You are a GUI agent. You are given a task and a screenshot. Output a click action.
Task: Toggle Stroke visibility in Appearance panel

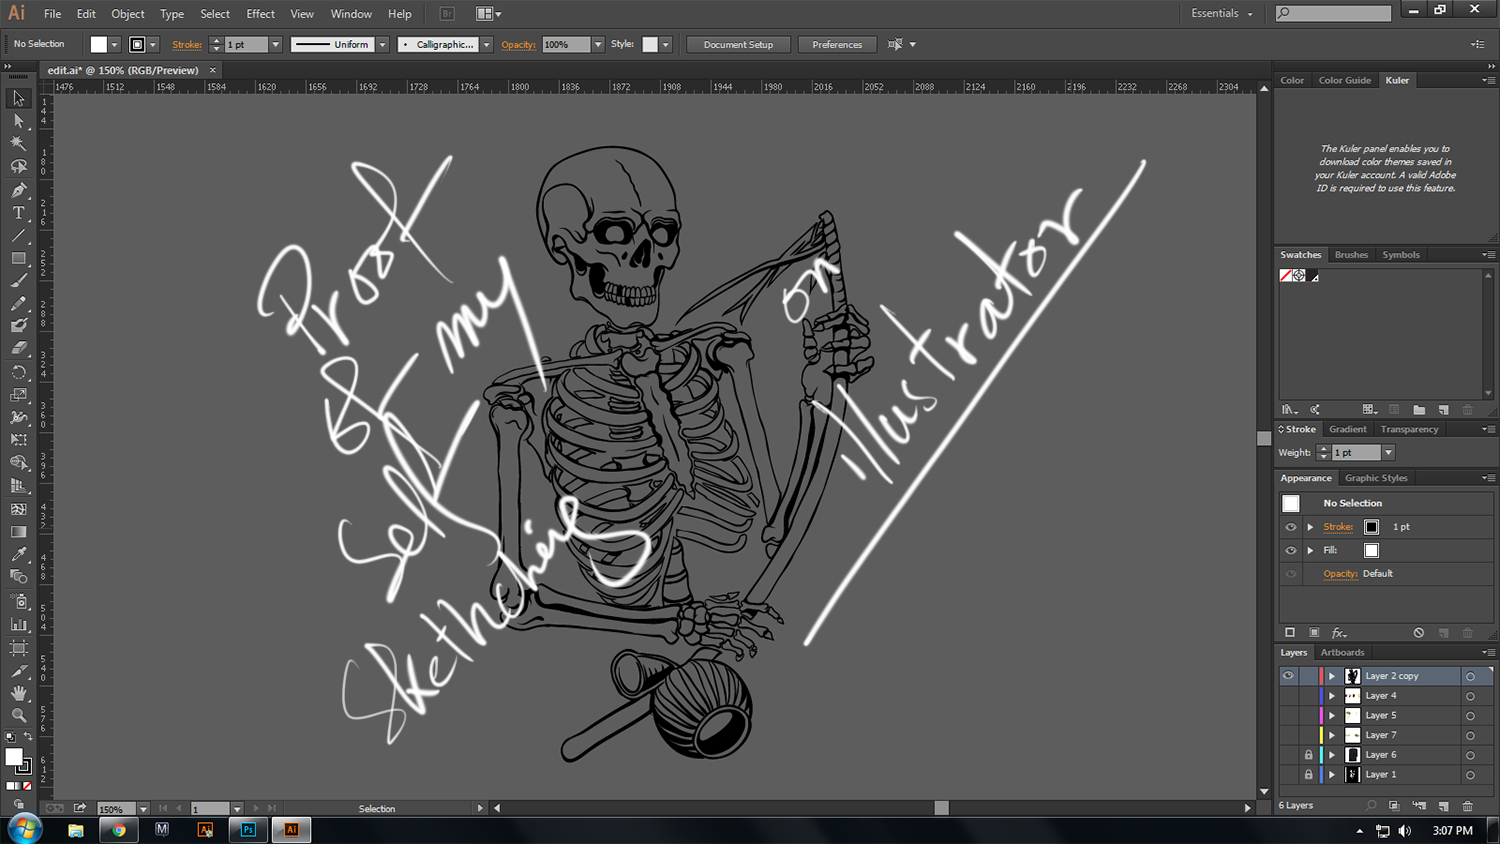[1290, 527]
